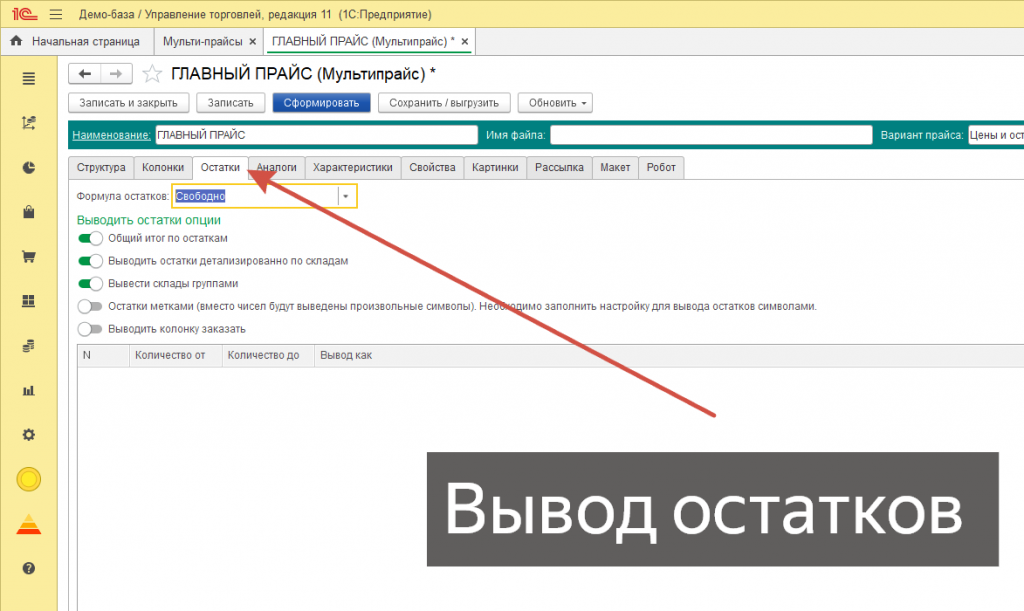Click the Количество от column header
1024x611 pixels.
tap(176, 355)
